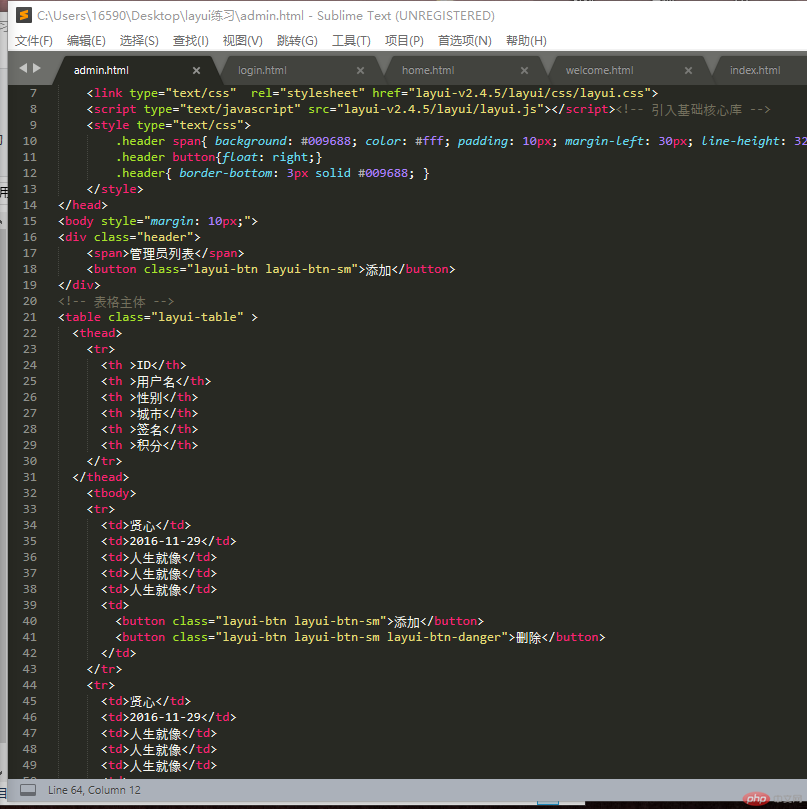Close the welcome.html tab
The height and width of the screenshot is (809, 807).
click(x=688, y=71)
